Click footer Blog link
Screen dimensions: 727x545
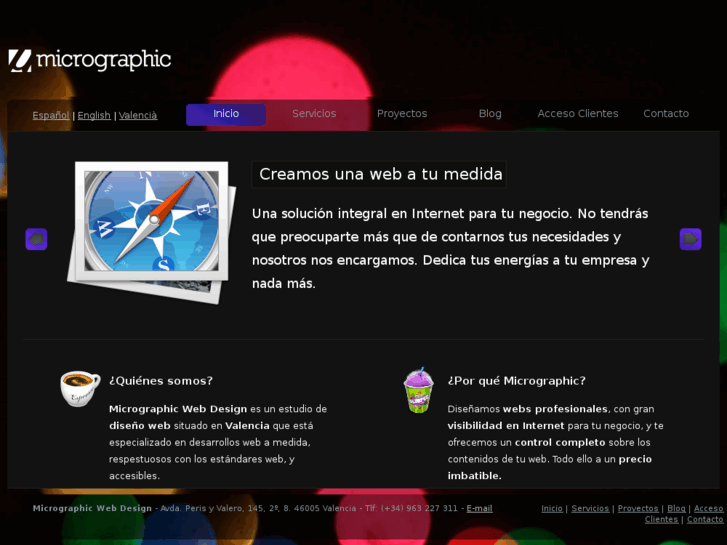coord(676,508)
